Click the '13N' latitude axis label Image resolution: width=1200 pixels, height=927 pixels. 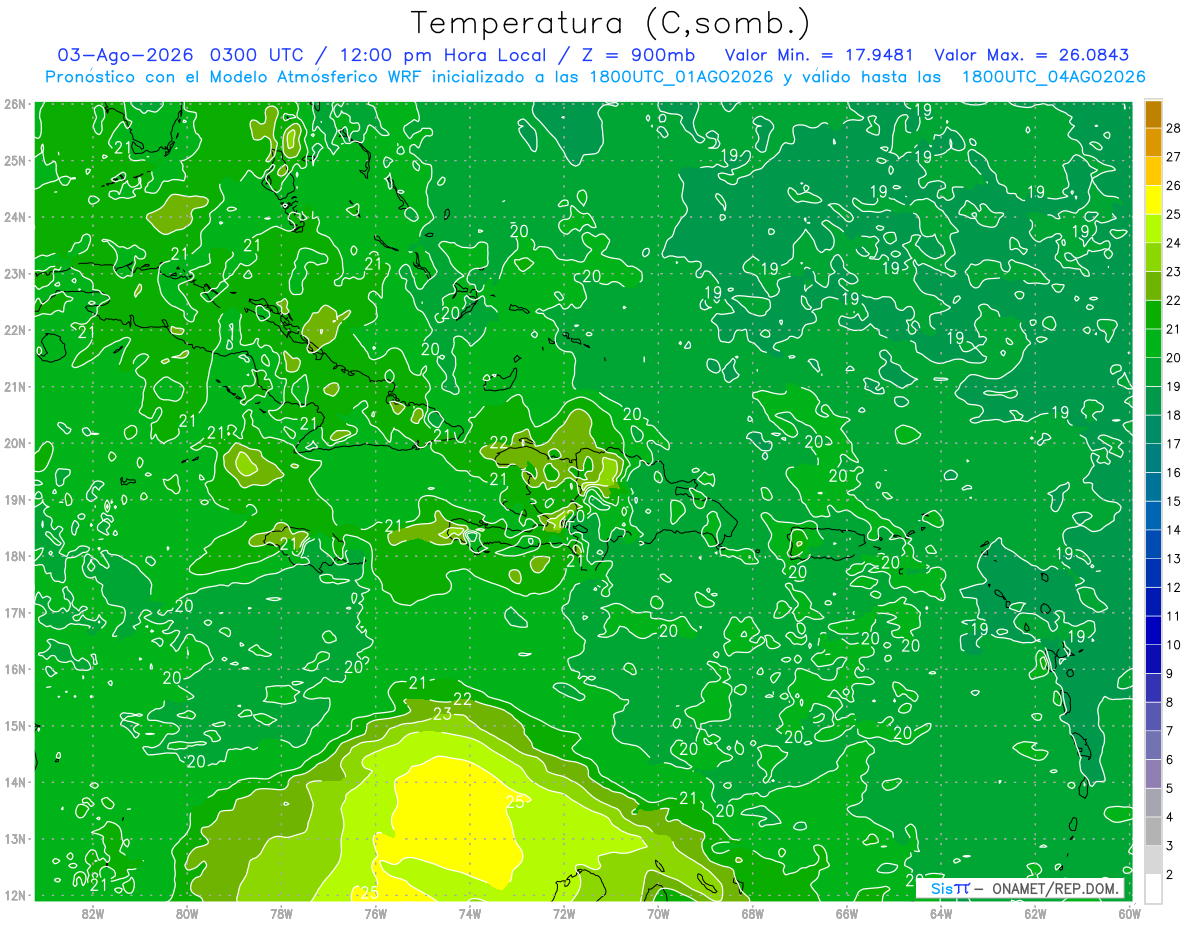tap(14, 838)
